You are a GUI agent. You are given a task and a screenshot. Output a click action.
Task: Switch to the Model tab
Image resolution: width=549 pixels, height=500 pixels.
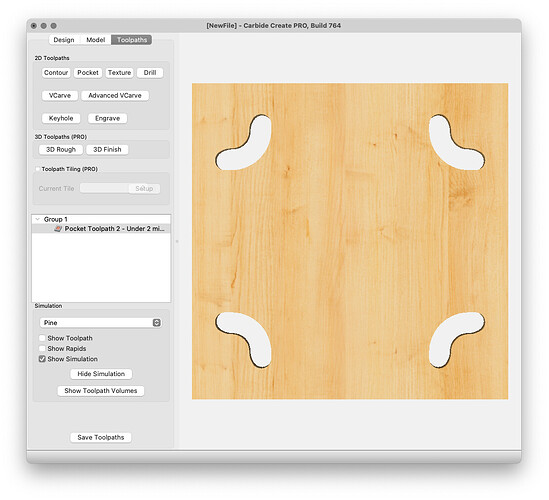(96, 40)
